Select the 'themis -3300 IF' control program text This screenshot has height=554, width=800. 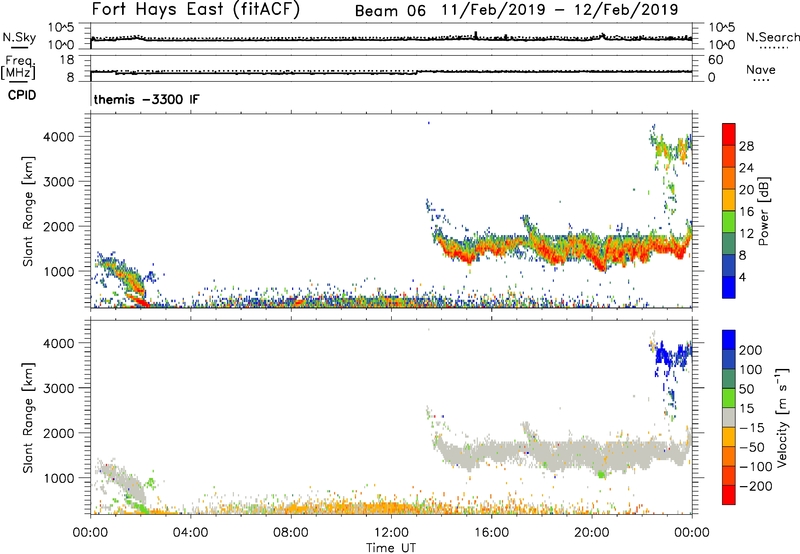pos(146,99)
